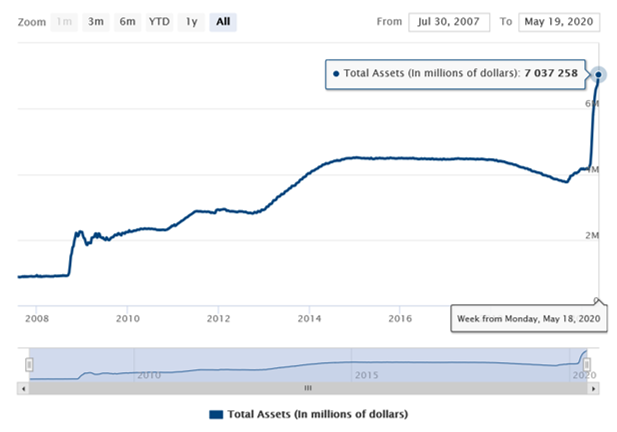Select the 1m zoom range
This screenshot has width=617, height=432.
pyautogui.click(x=67, y=22)
